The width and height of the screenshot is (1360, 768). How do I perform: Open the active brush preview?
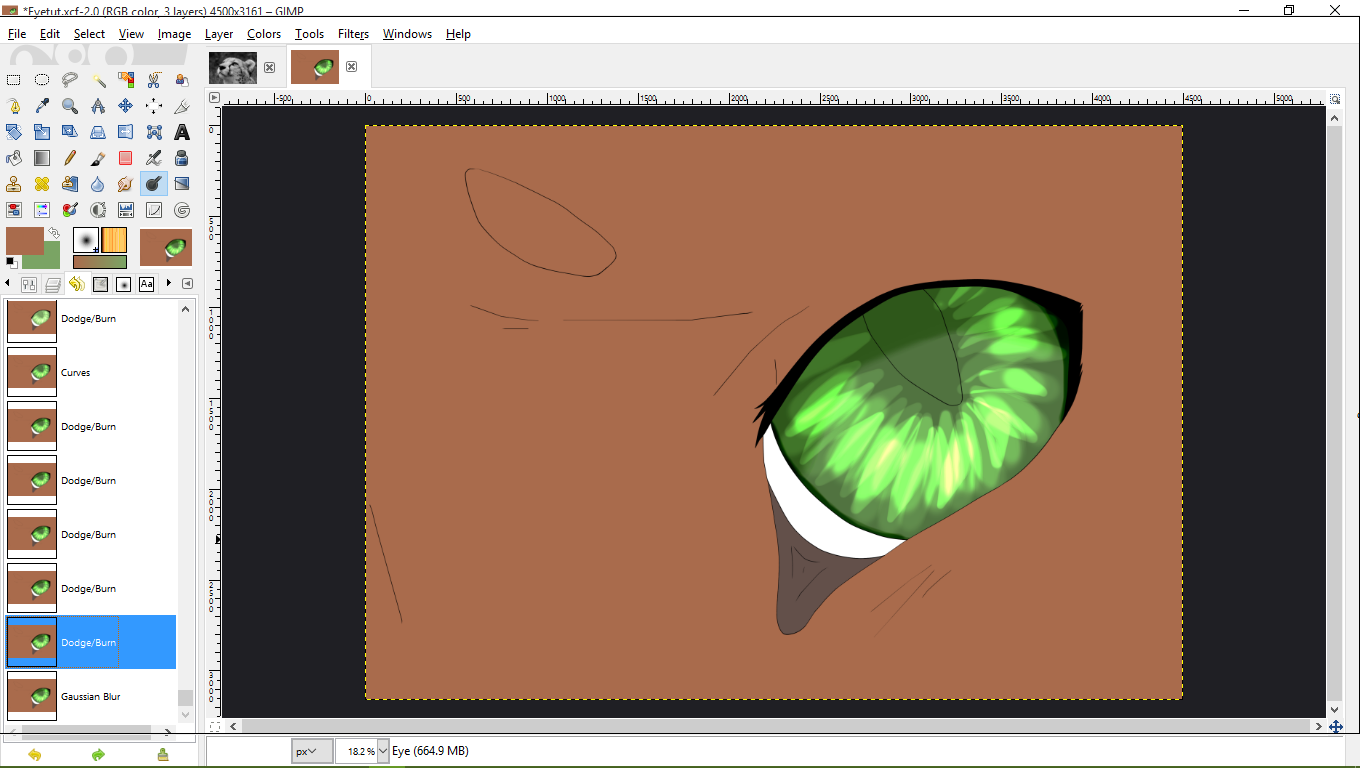[86, 240]
